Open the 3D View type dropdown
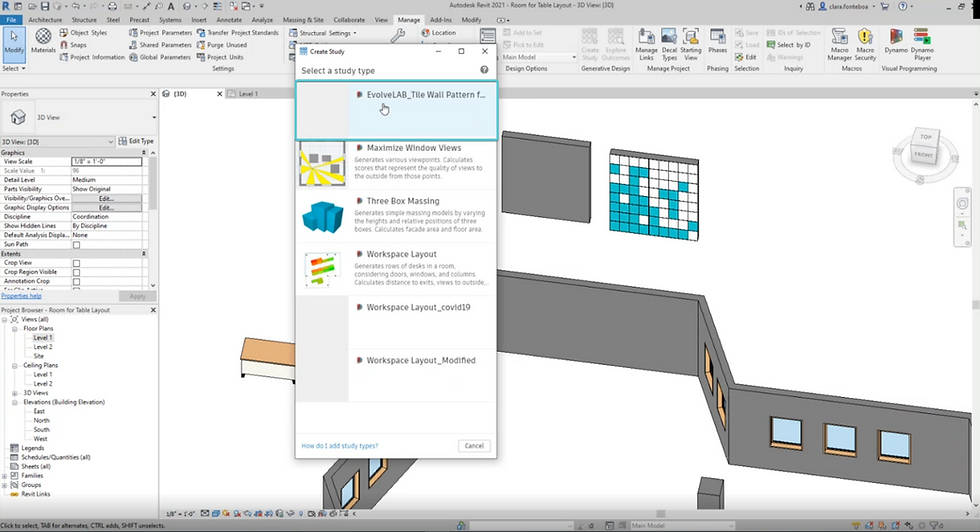Image resolution: width=980 pixels, height=532 pixels. pos(154,118)
